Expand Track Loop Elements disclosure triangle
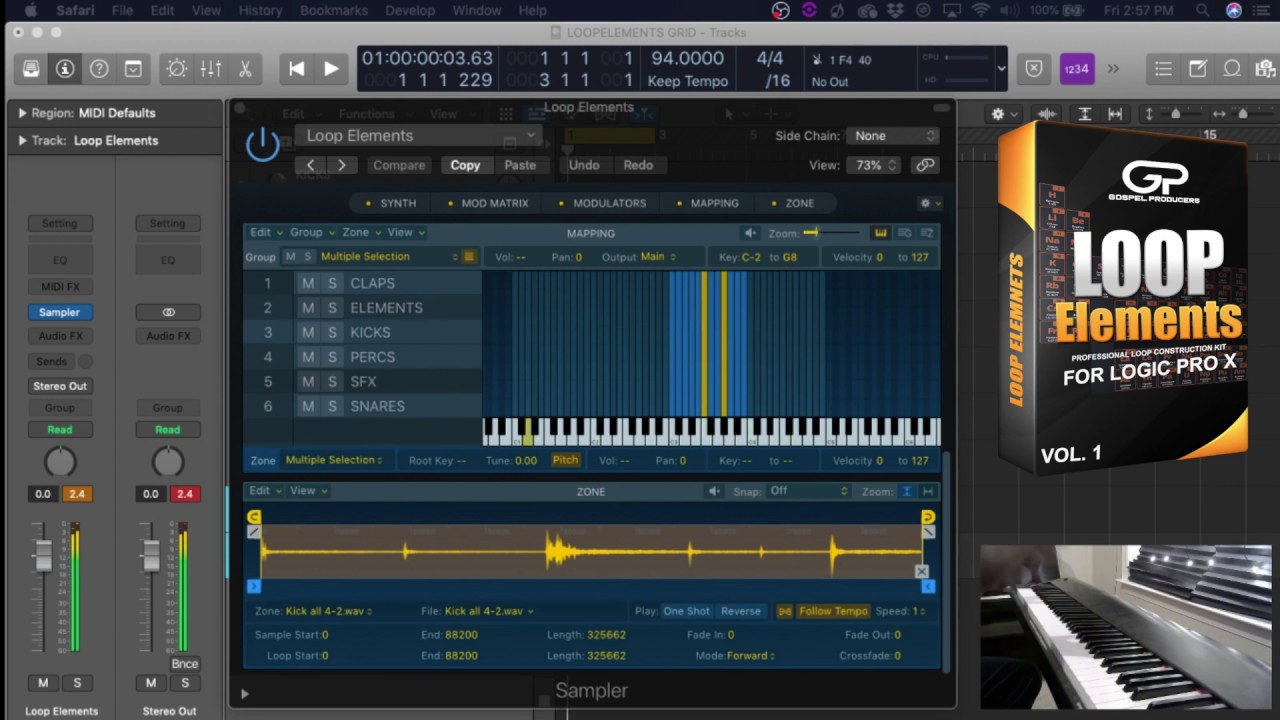The image size is (1280, 720). [22, 141]
